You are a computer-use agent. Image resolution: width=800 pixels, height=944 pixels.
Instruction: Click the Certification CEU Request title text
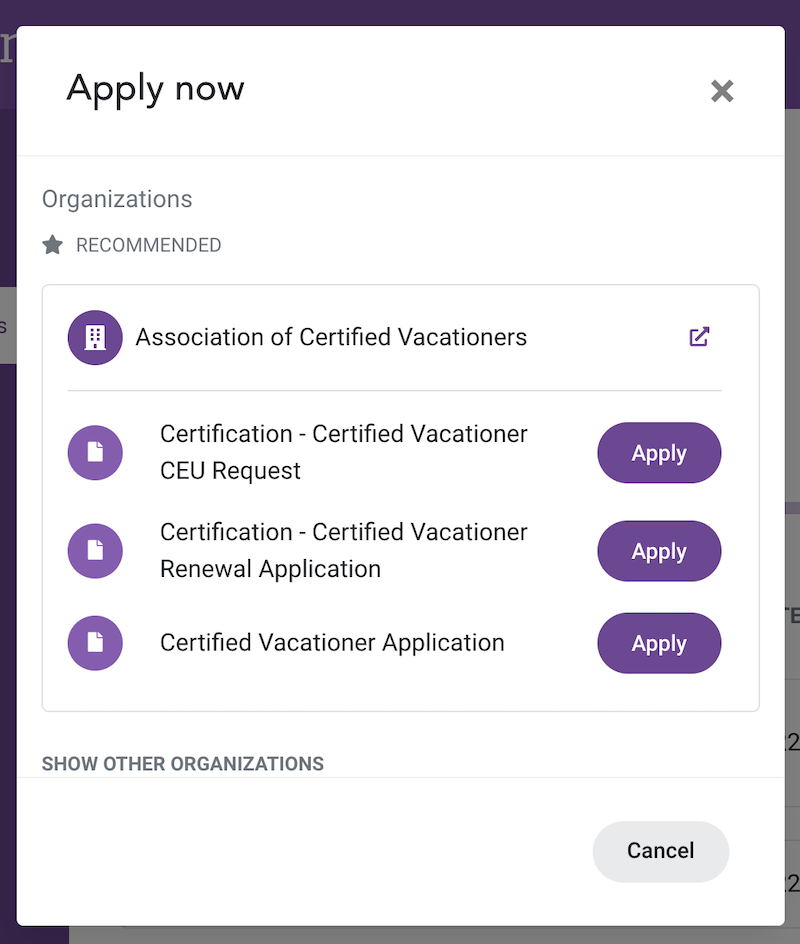click(343, 452)
